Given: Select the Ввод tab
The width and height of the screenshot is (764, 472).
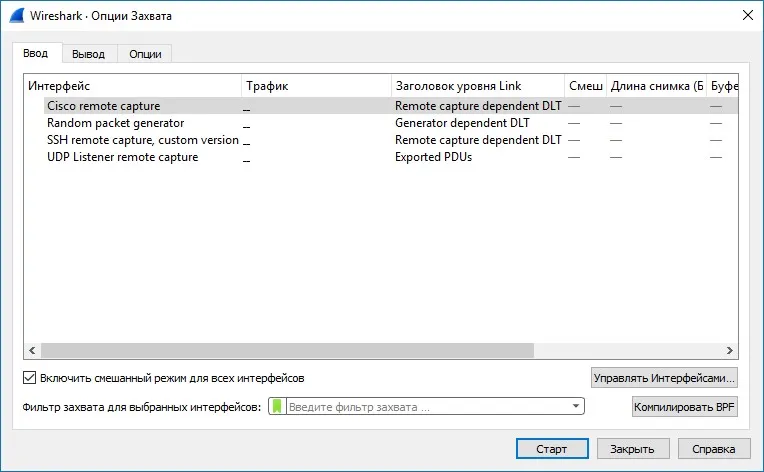Looking at the screenshot, I should (x=36, y=53).
